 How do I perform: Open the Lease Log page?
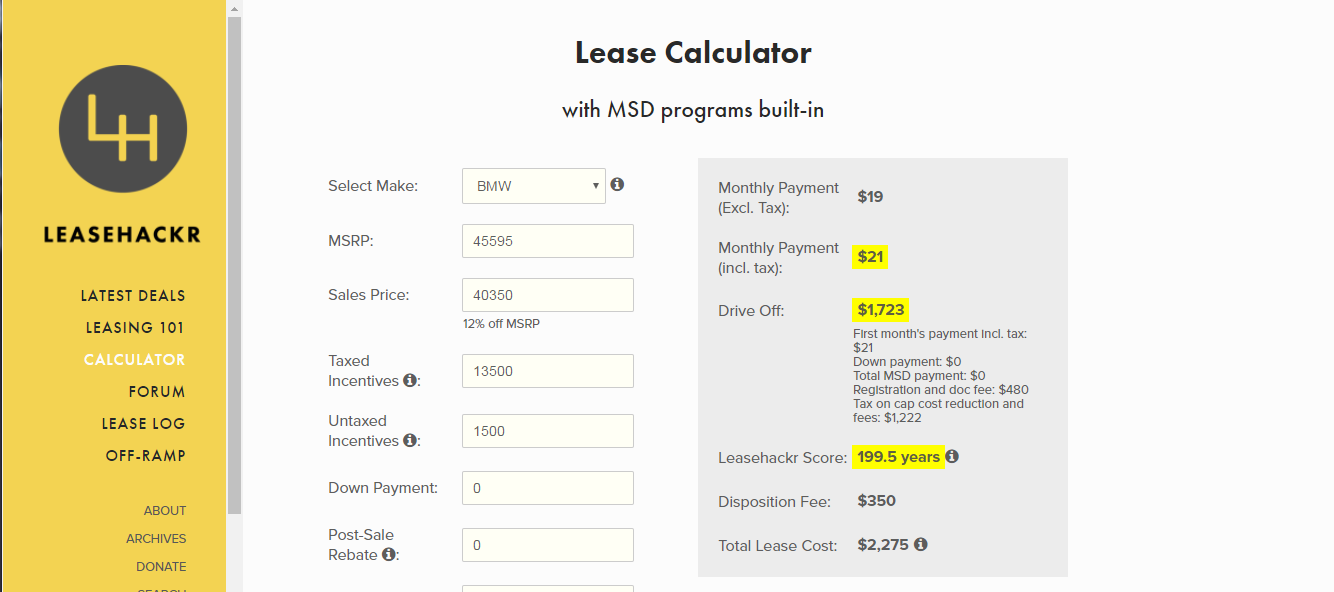tap(143, 424)
